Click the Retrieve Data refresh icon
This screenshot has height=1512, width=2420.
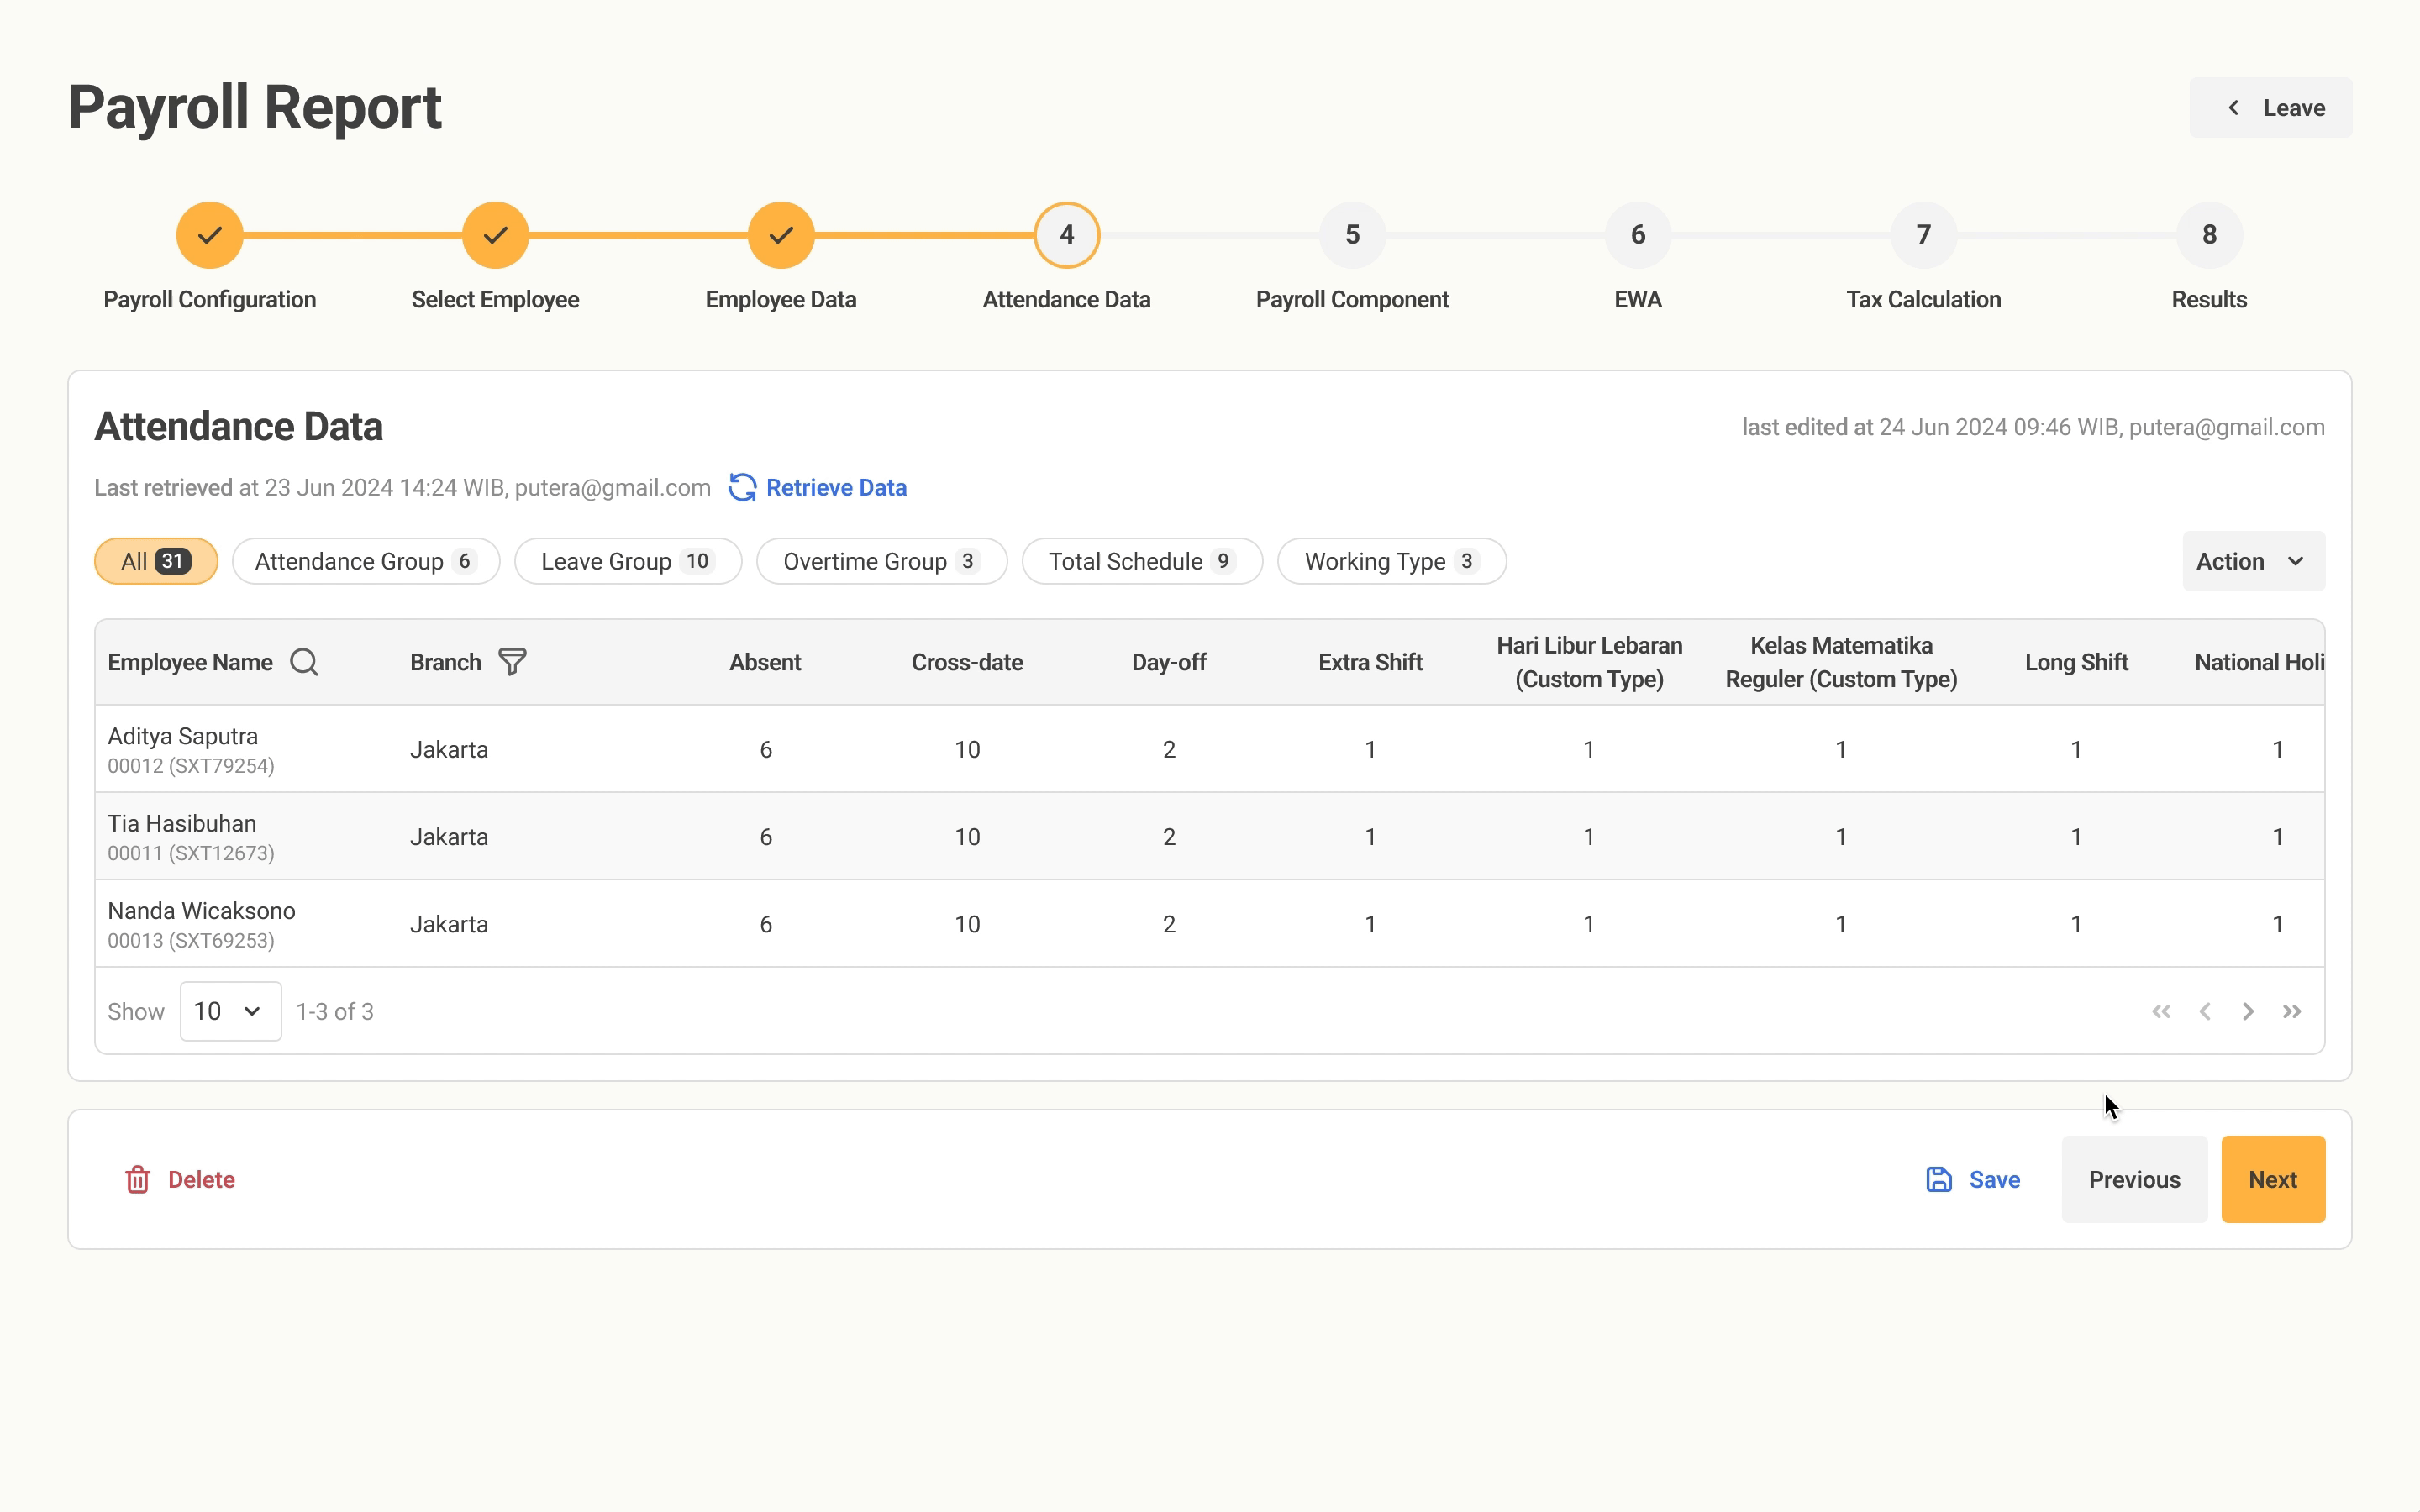(x=742, y=487)
